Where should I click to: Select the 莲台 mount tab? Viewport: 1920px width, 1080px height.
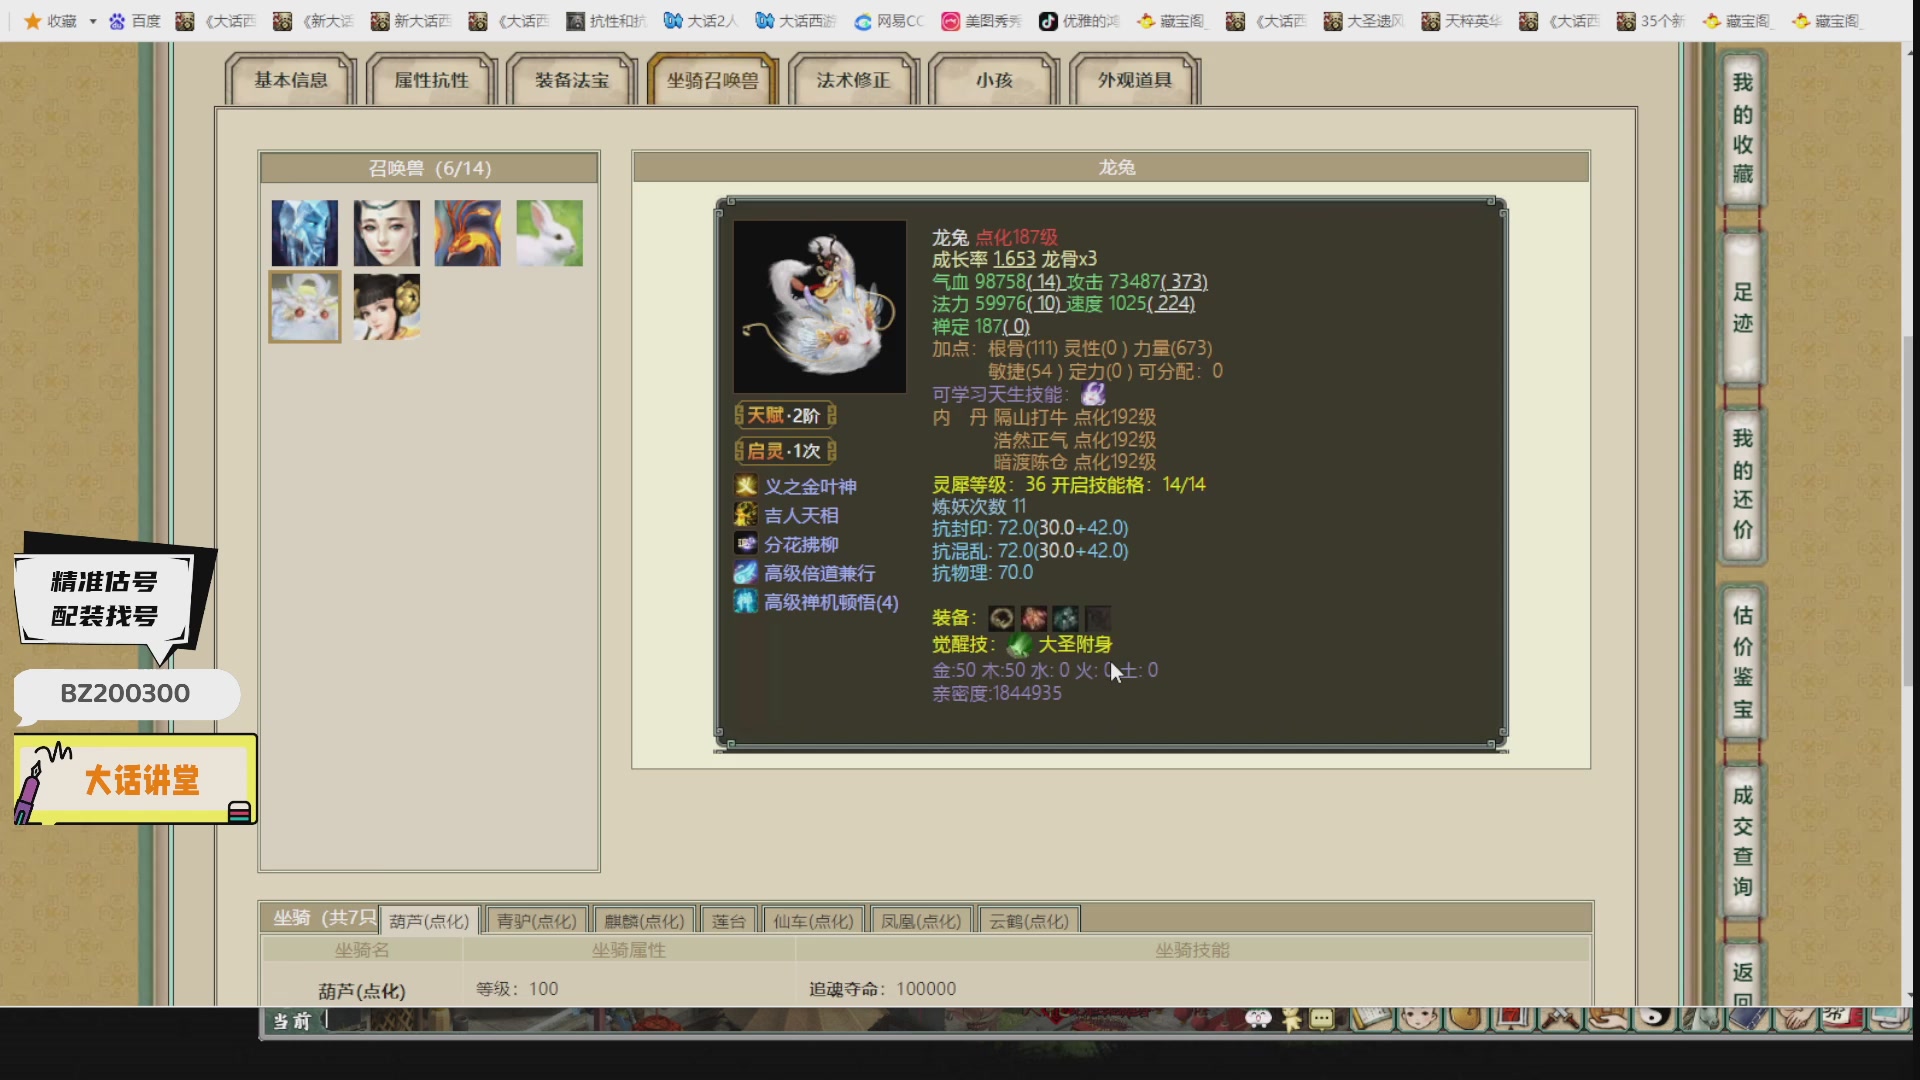(729, 920)
